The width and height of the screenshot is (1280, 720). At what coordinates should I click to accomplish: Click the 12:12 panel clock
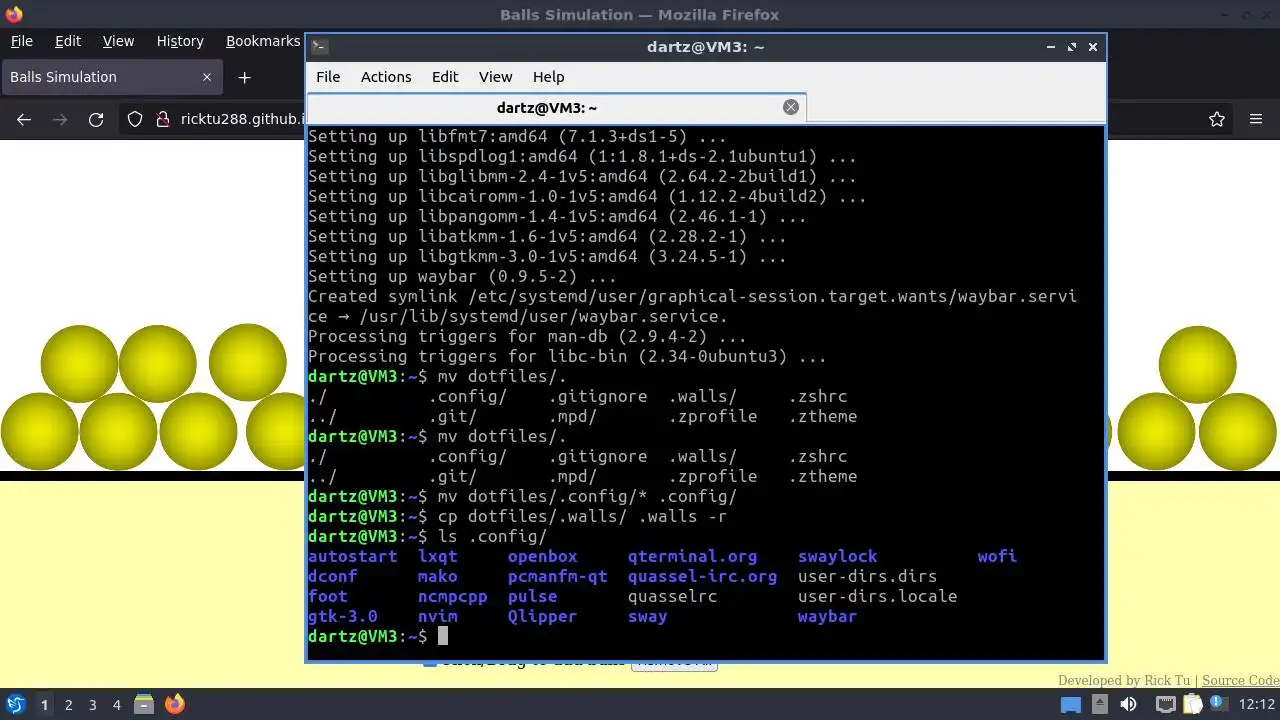pyautogui.click(x=1257, y=704)
